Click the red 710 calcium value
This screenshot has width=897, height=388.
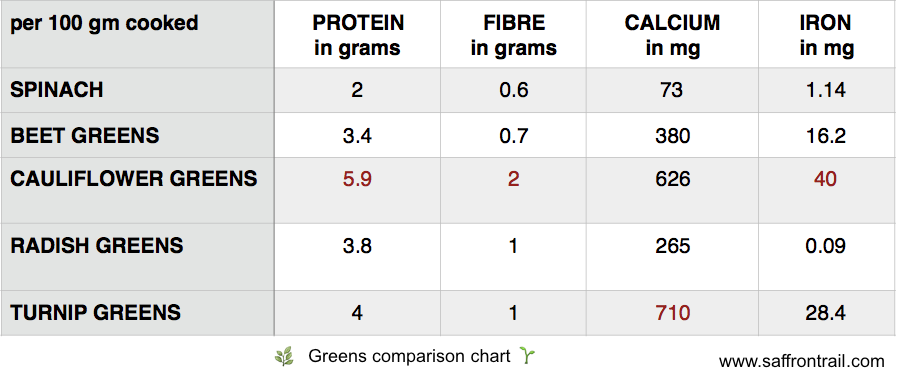pos(672,313)
